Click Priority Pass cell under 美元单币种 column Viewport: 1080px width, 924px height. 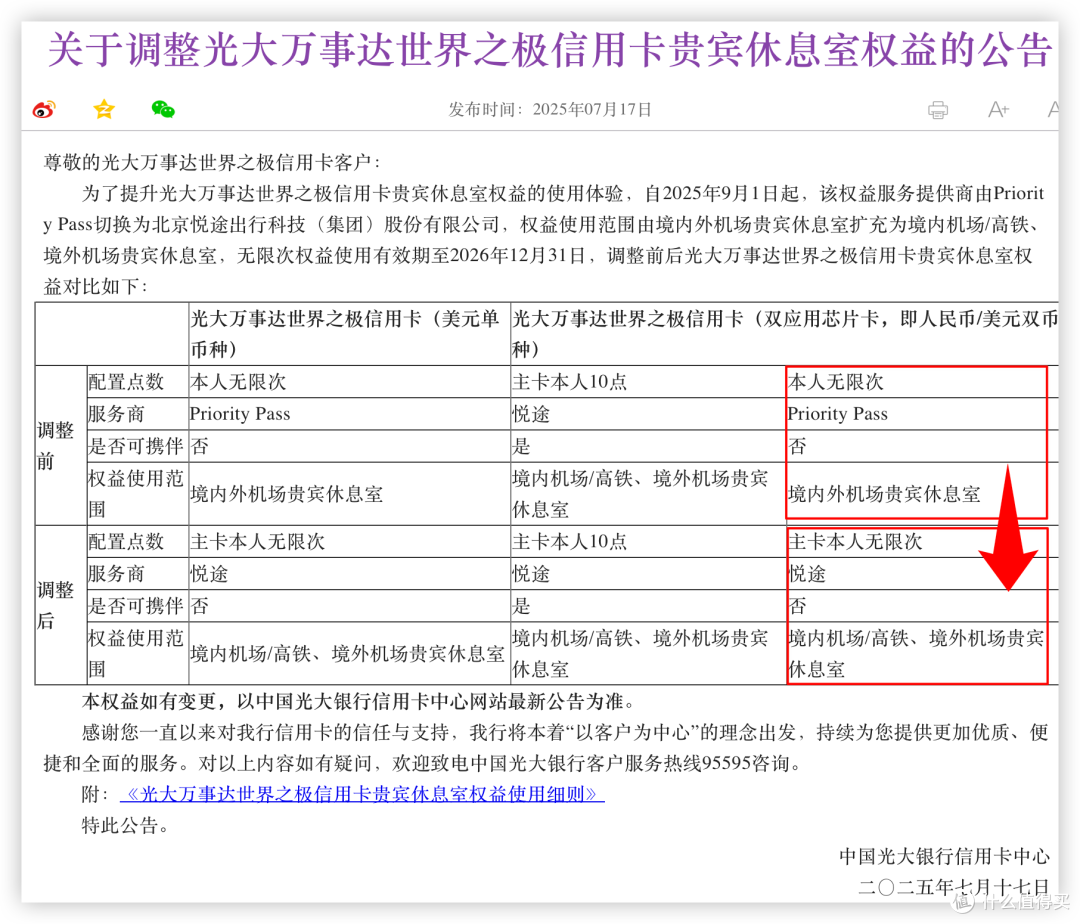point(349,414)
